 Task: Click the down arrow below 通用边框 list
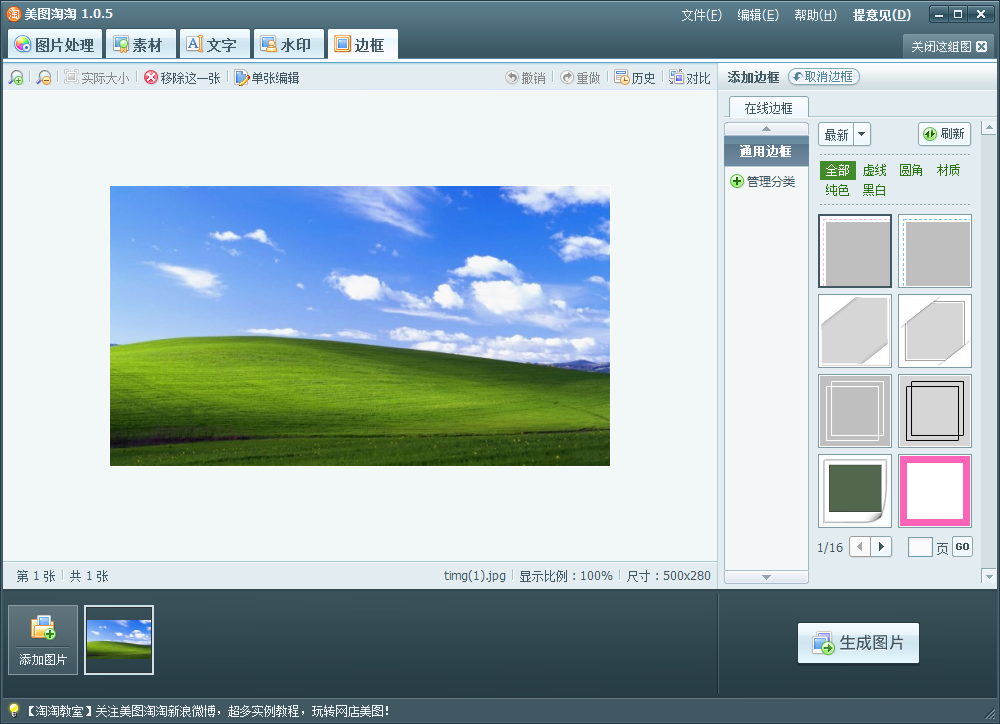coord(765,575)
